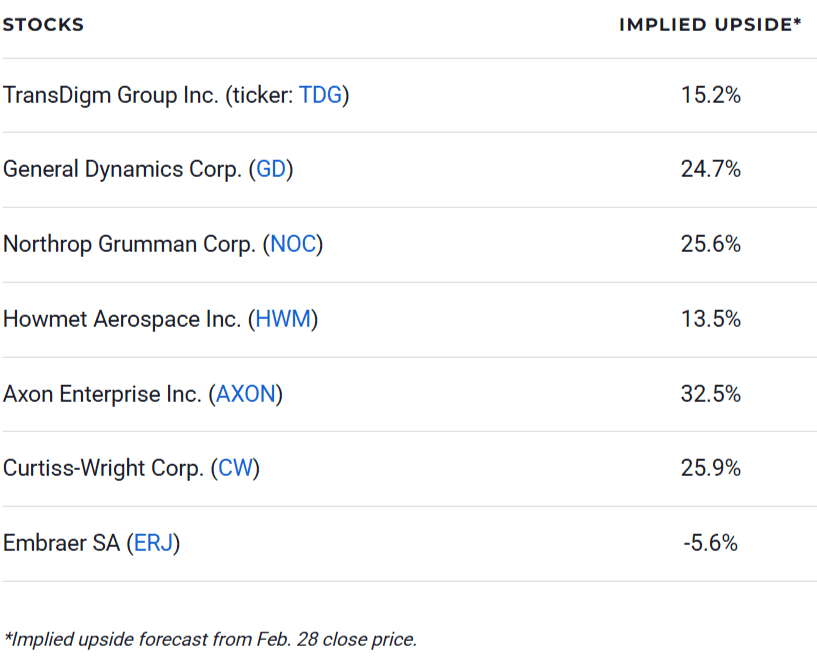Select the AXON ticker link
Viewport: 817px width, 668px height.
click(246, 394)
